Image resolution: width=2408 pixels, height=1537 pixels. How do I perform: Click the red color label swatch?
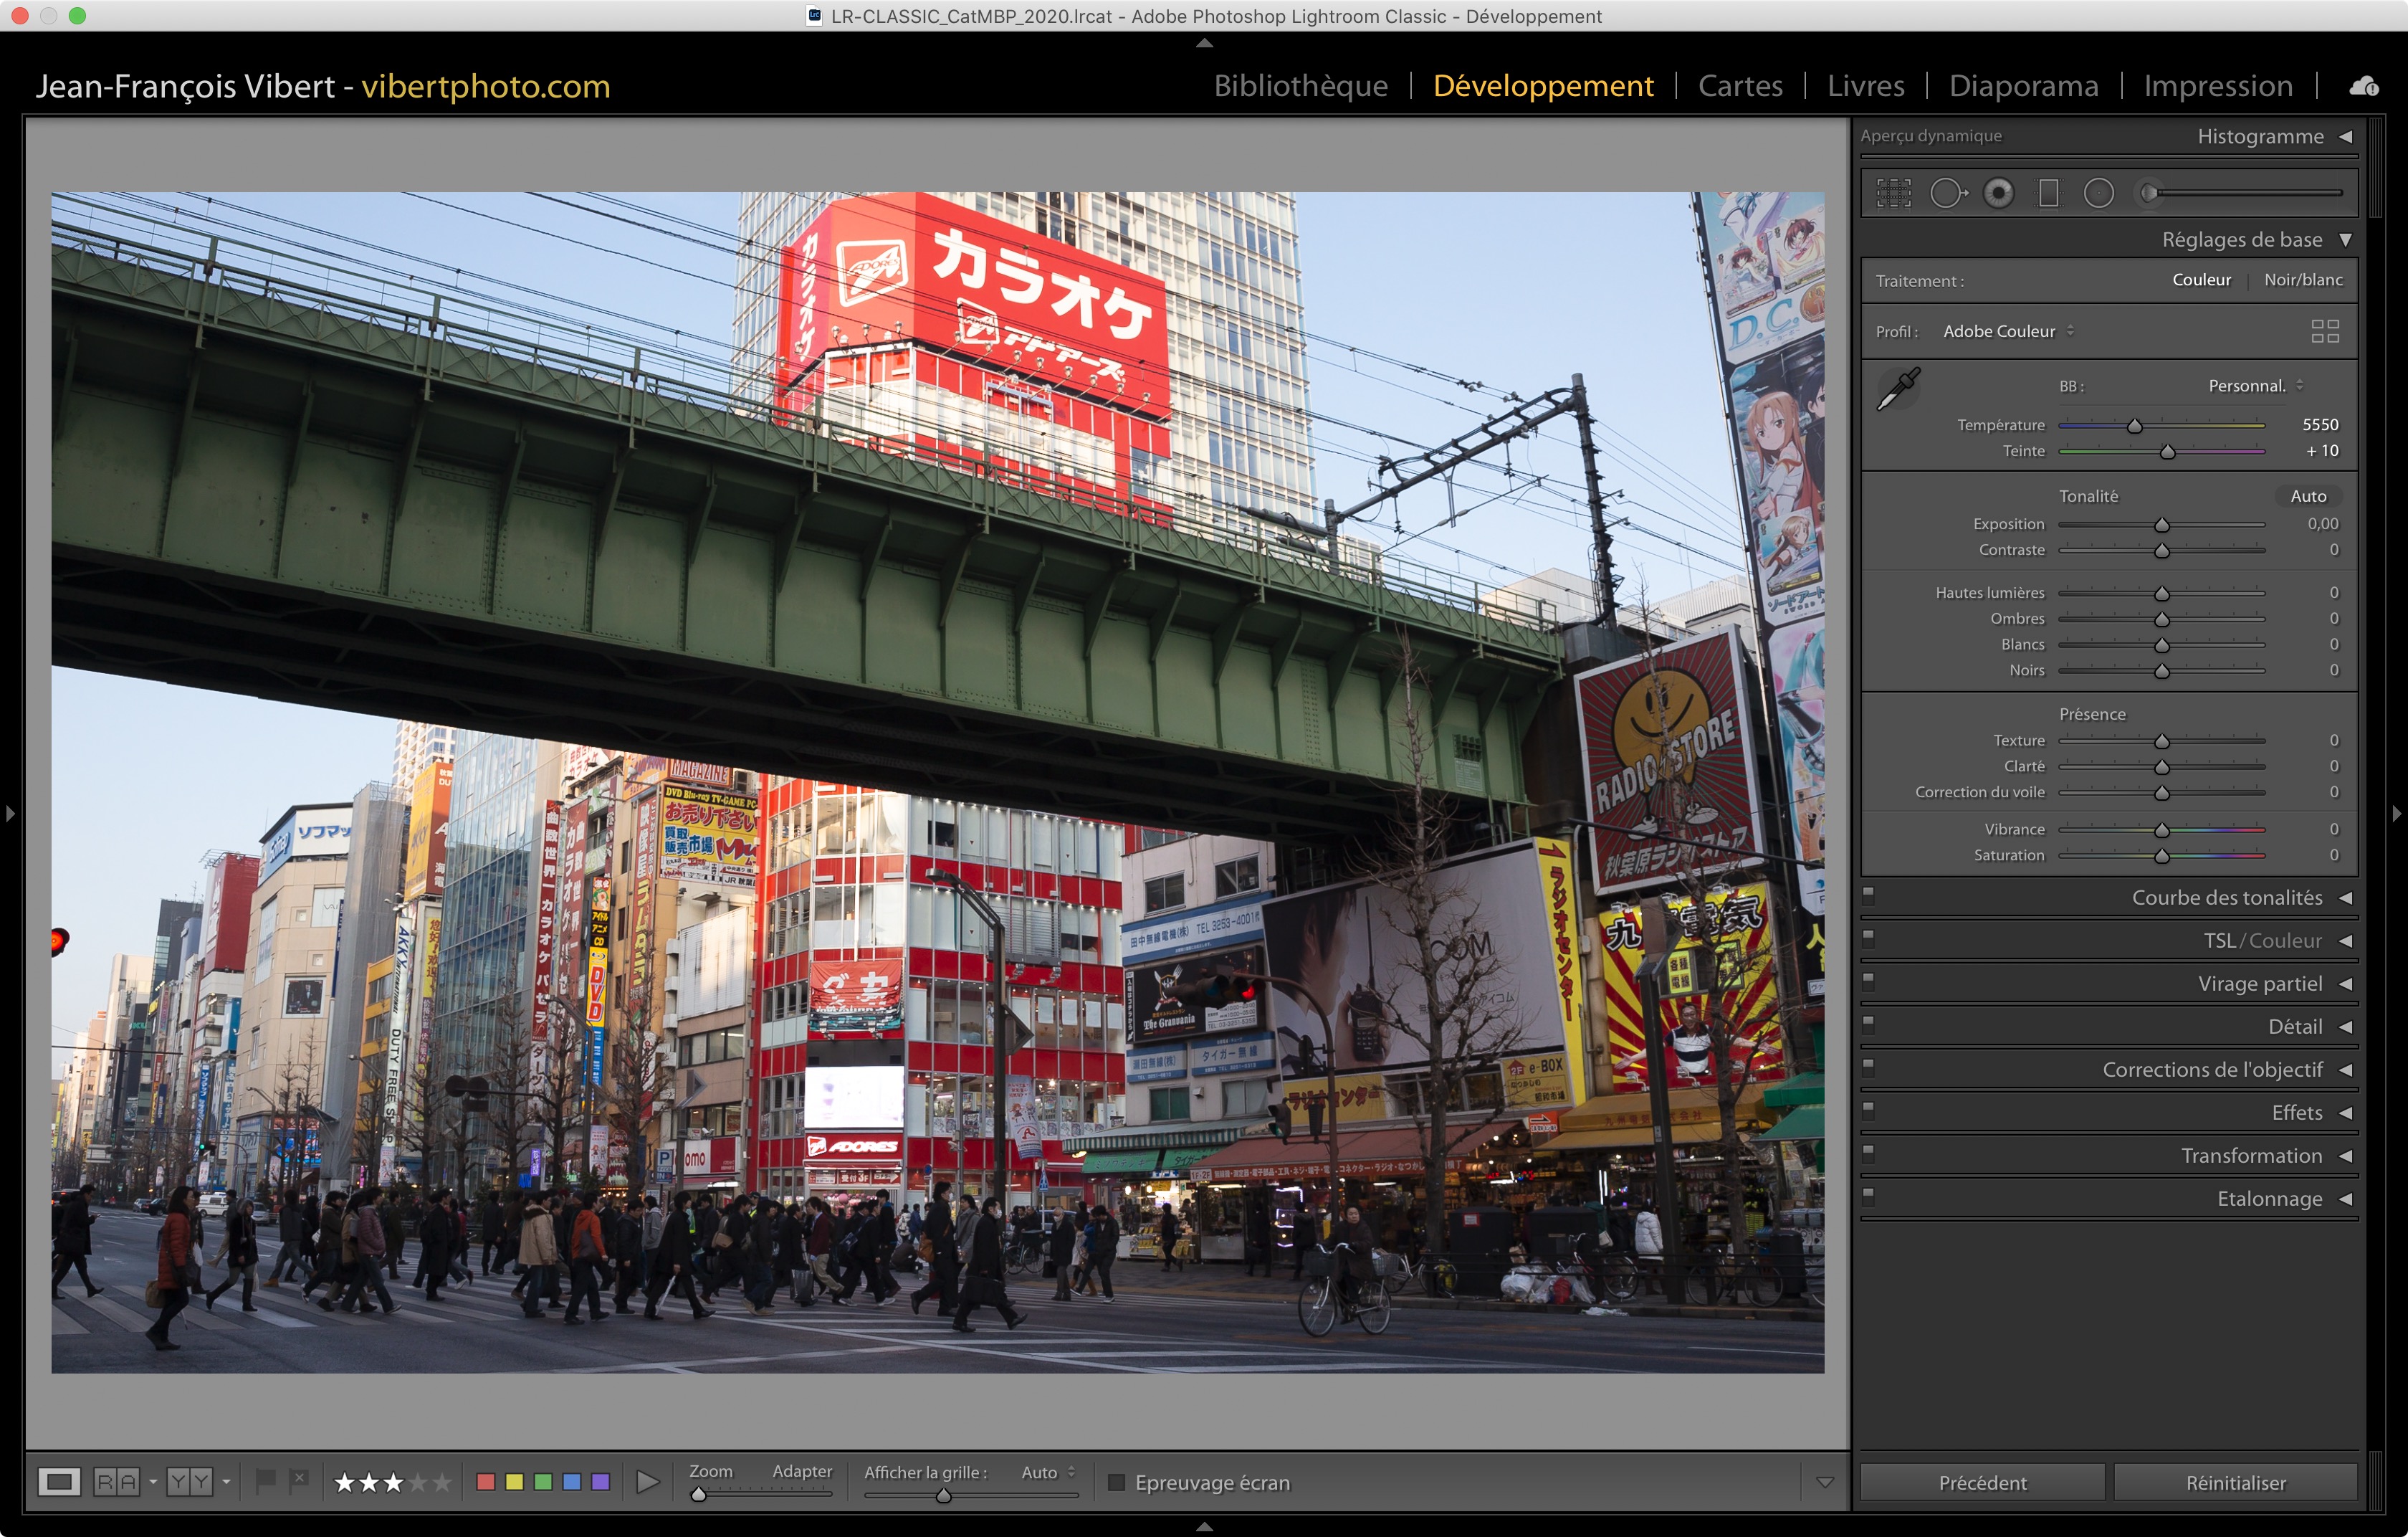[486, 1482]
